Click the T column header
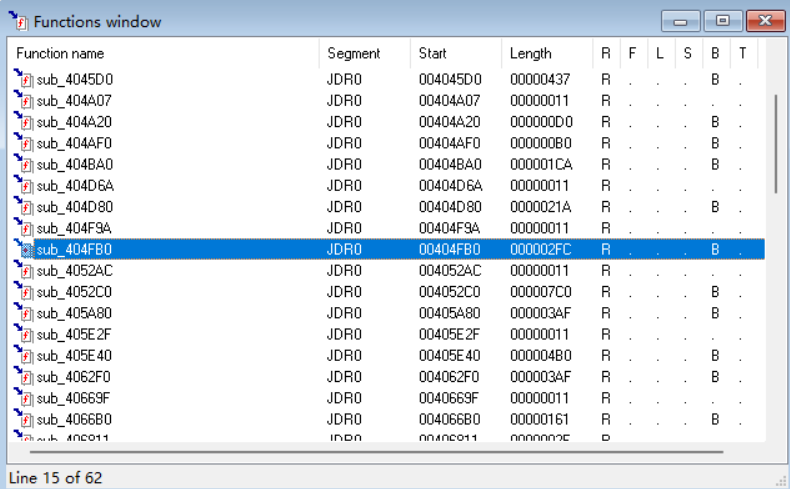This screenshot has height=489, width=790. click(742, 53)
